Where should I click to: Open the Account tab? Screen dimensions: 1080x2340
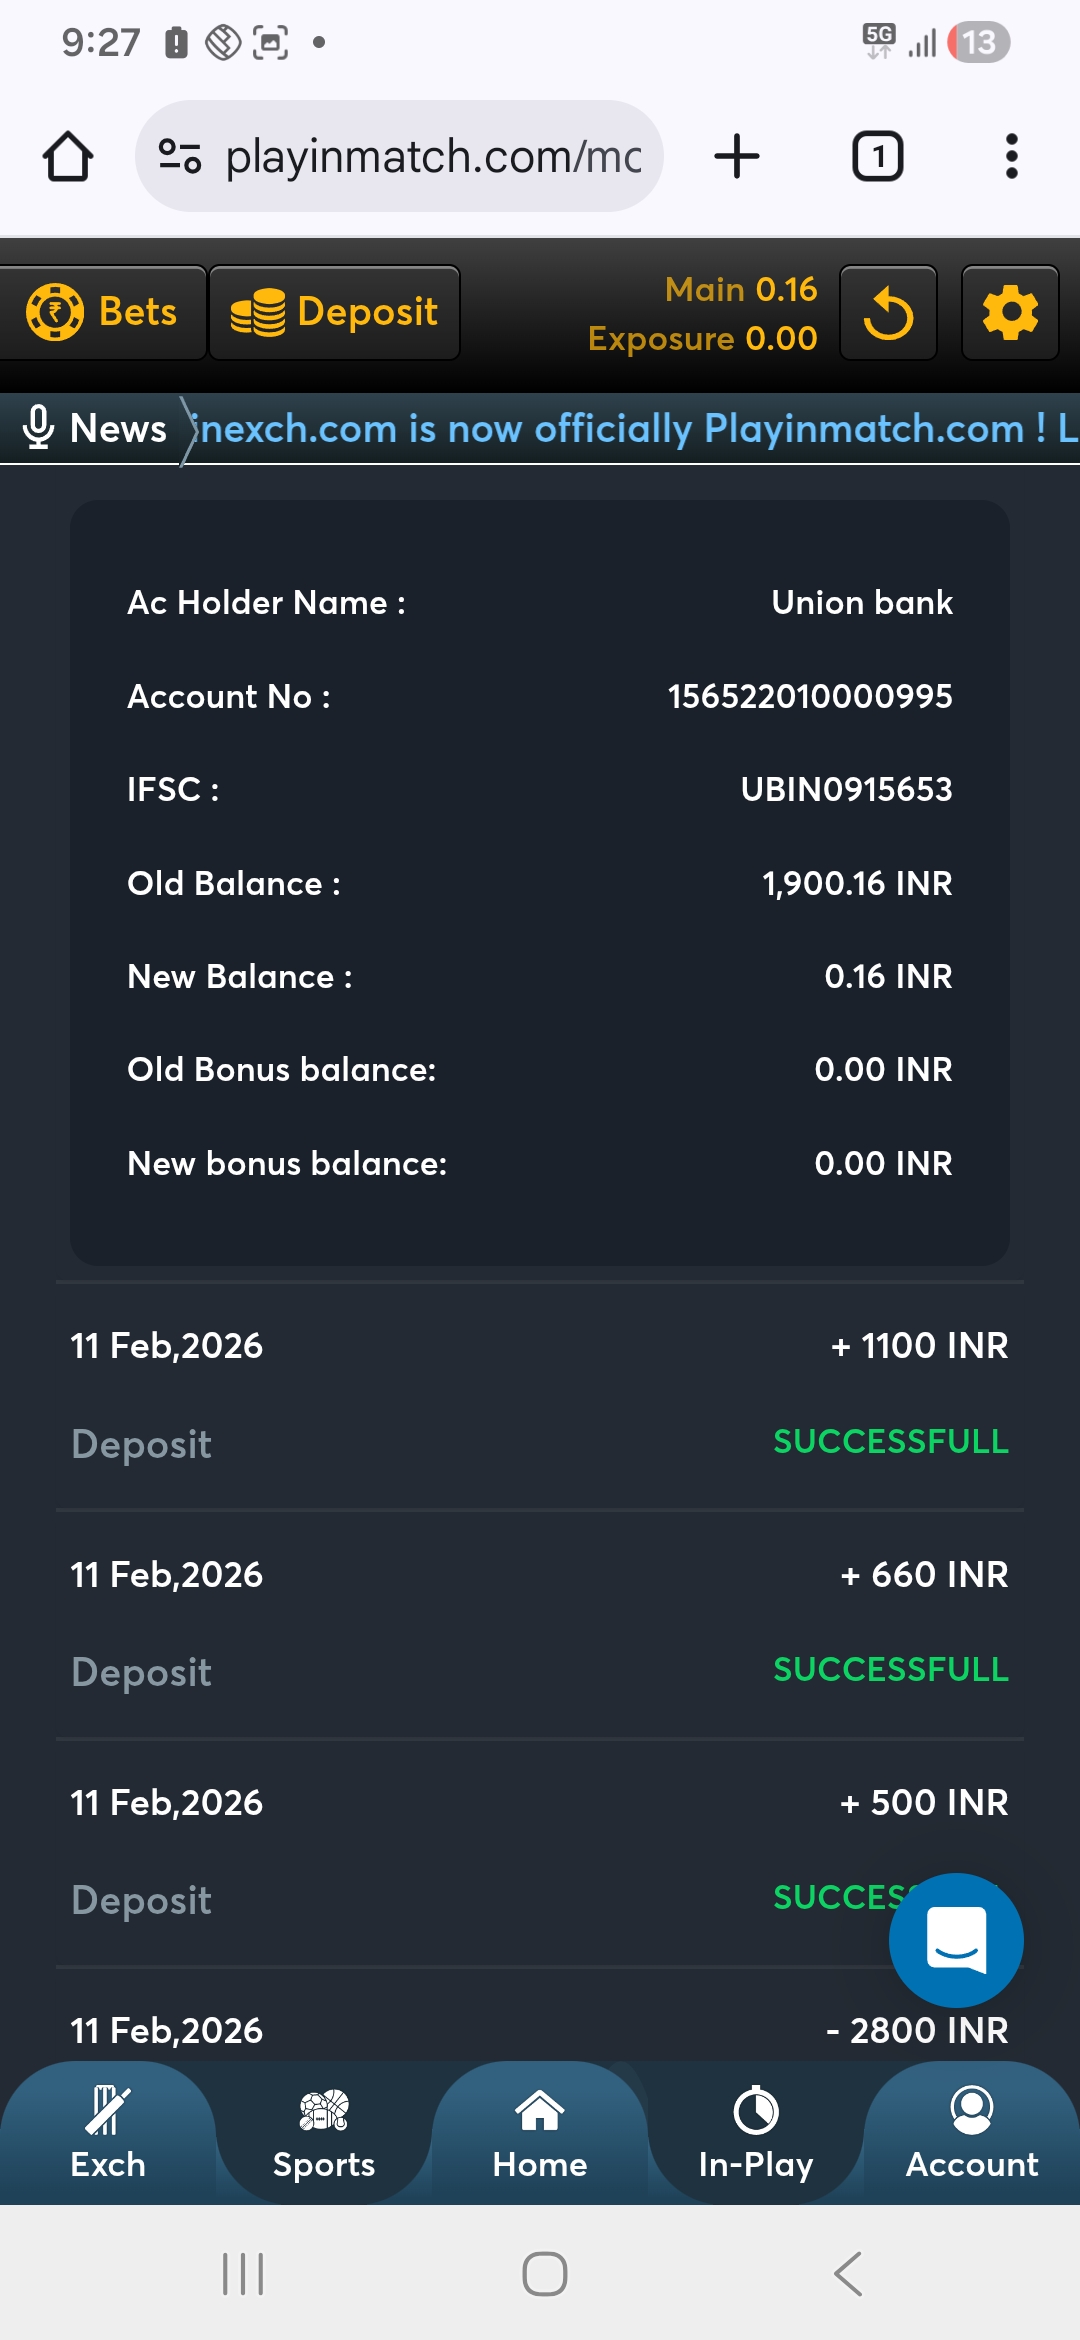tap(972, 2135)
